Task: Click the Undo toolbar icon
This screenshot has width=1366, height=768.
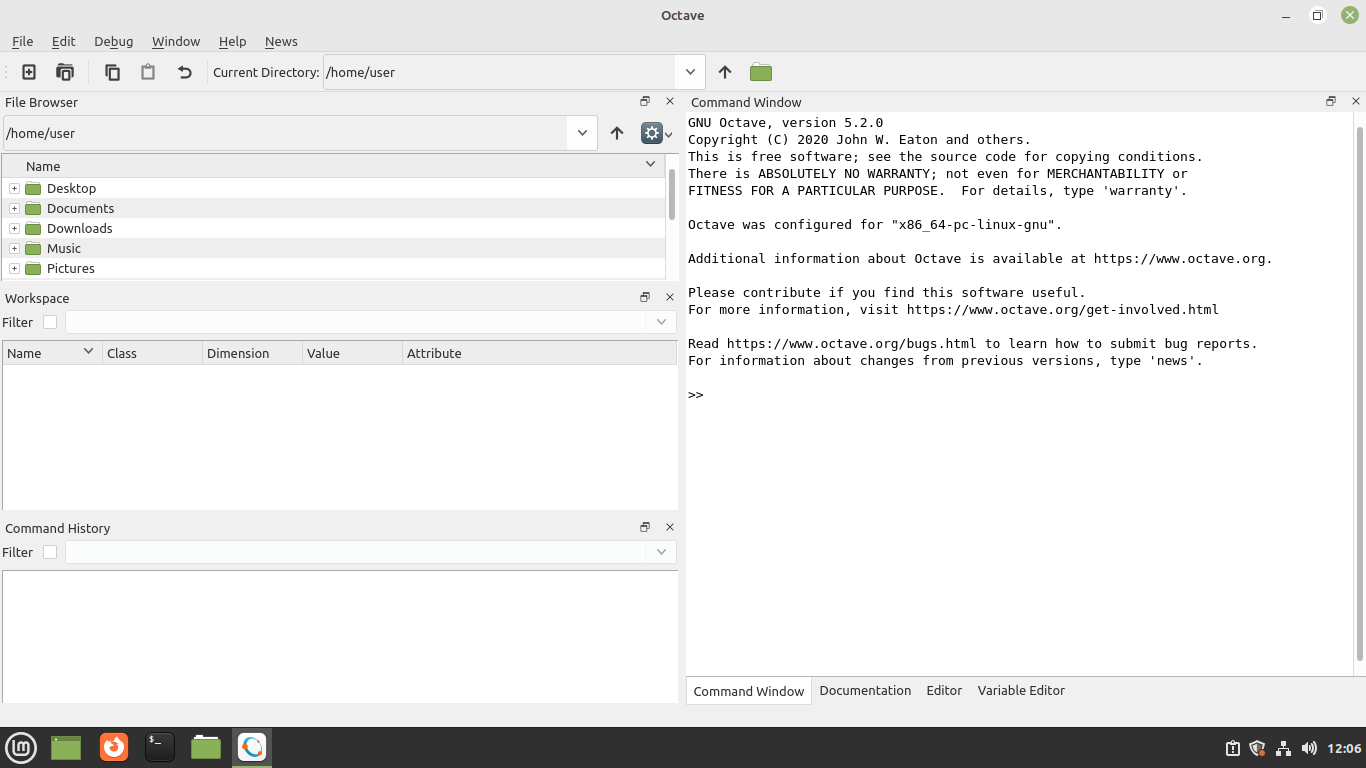Action: [184, 72]
